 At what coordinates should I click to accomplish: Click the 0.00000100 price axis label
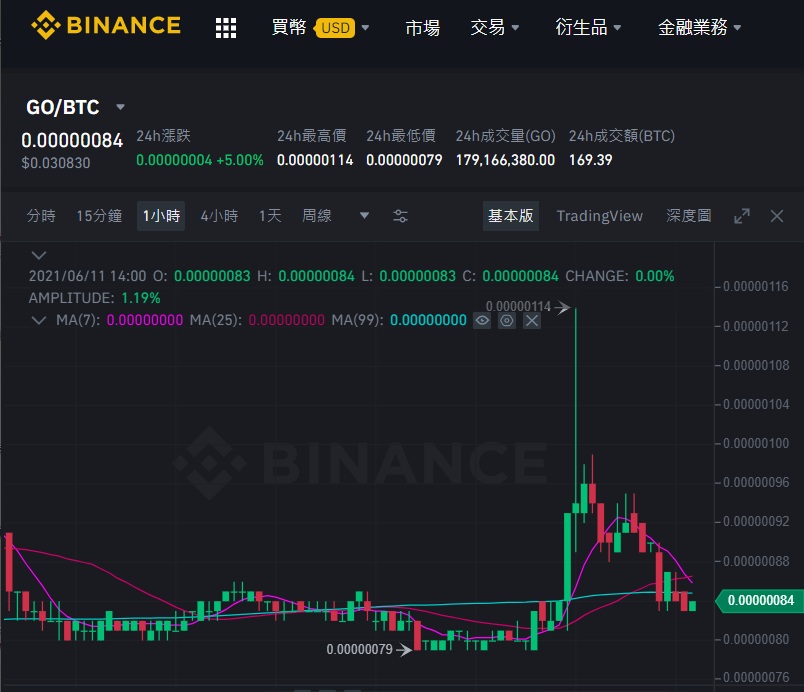756,443
